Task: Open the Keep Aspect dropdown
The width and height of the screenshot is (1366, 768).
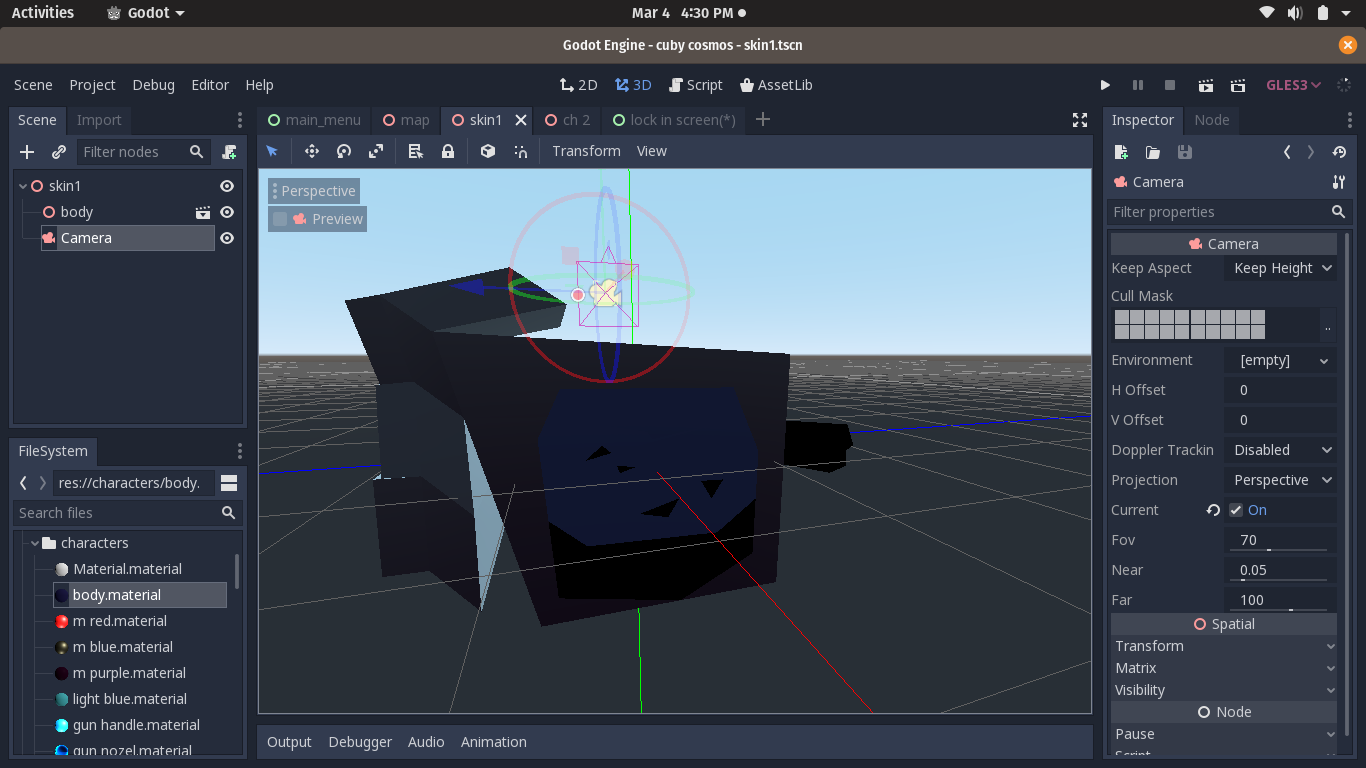Action: point(1281,268)
